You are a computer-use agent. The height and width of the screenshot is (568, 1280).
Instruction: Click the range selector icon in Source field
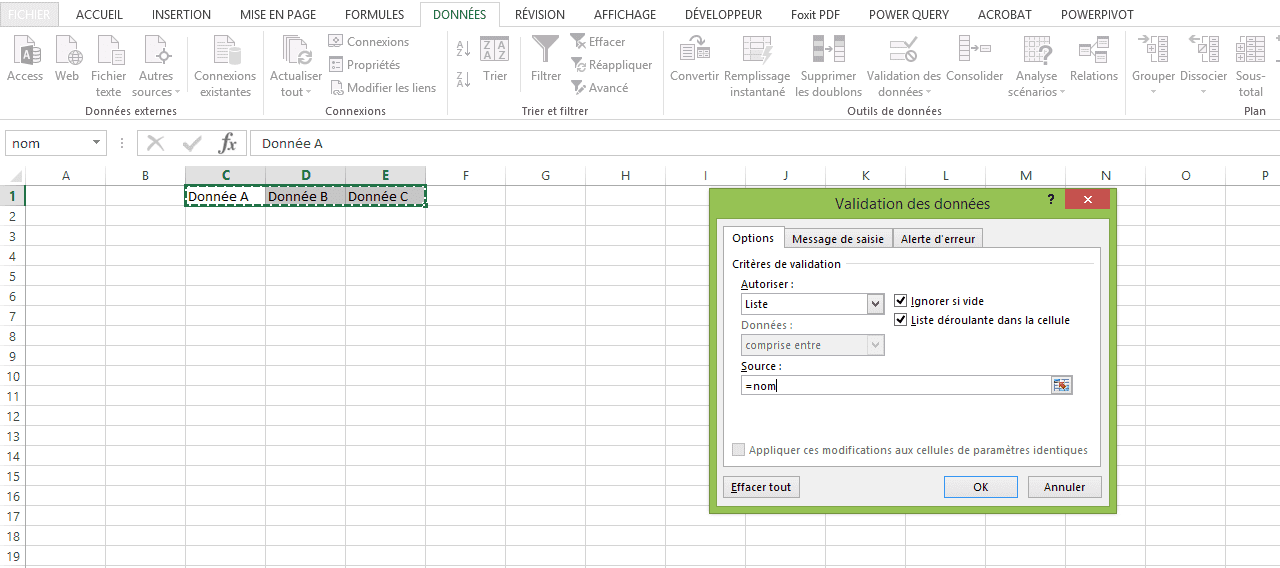pyautogui.click(x=1061, y=385)
